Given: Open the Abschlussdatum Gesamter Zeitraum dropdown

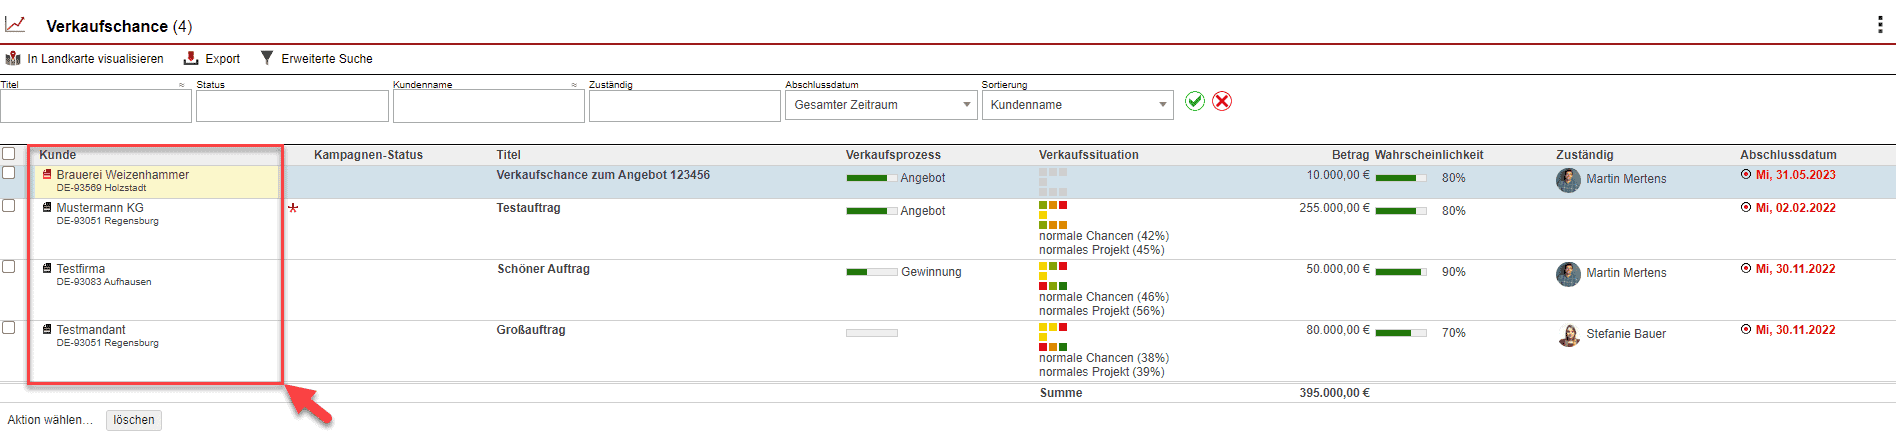Looking at the screenshot, I should [881, 105].
